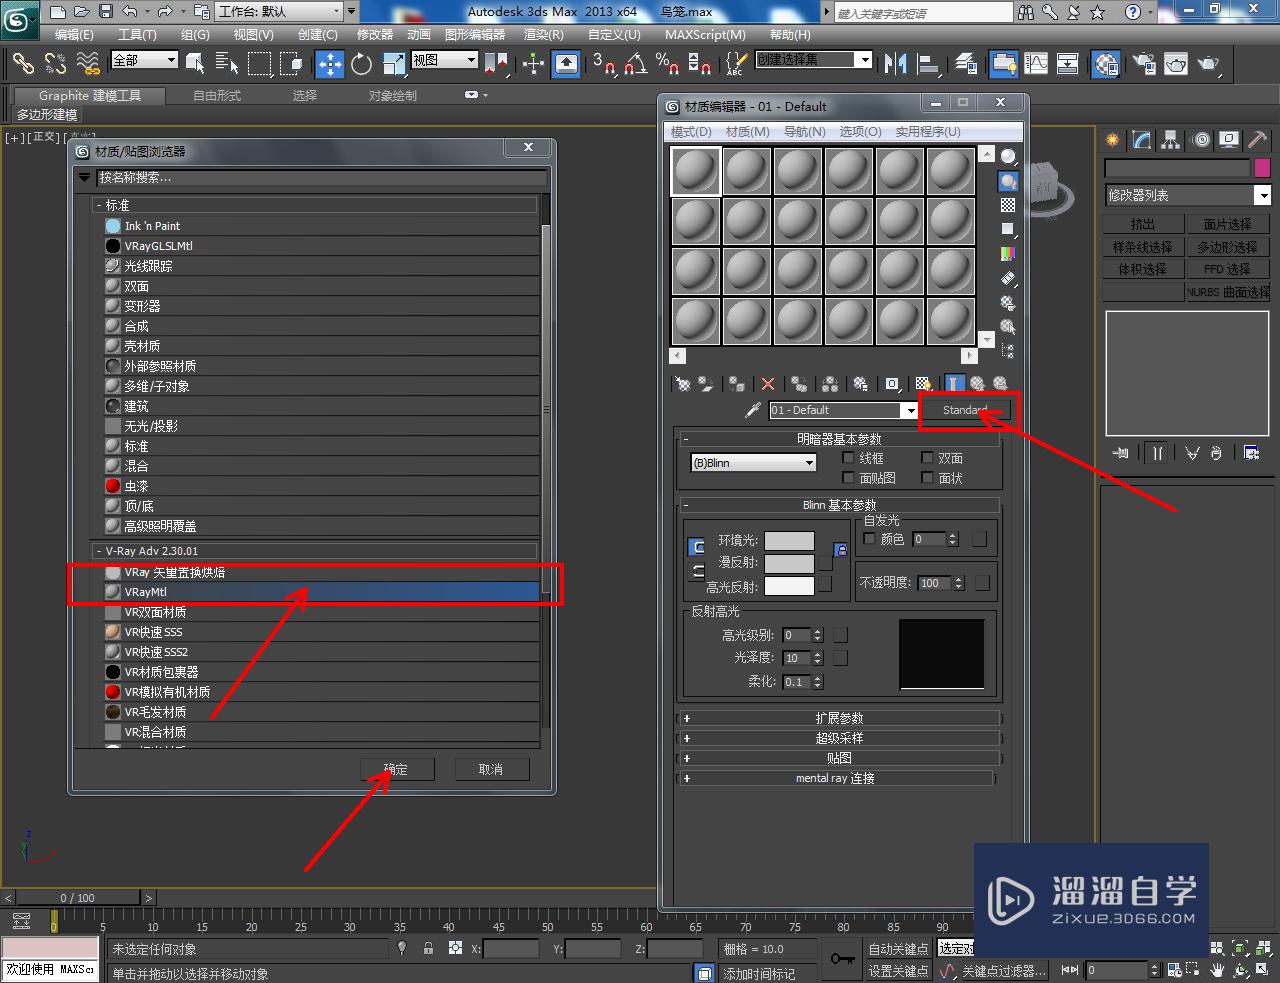Viewport: 1280px width, 983px height.
Task: Activate the Select and Rotate tool
Action: tap(362, 64)
